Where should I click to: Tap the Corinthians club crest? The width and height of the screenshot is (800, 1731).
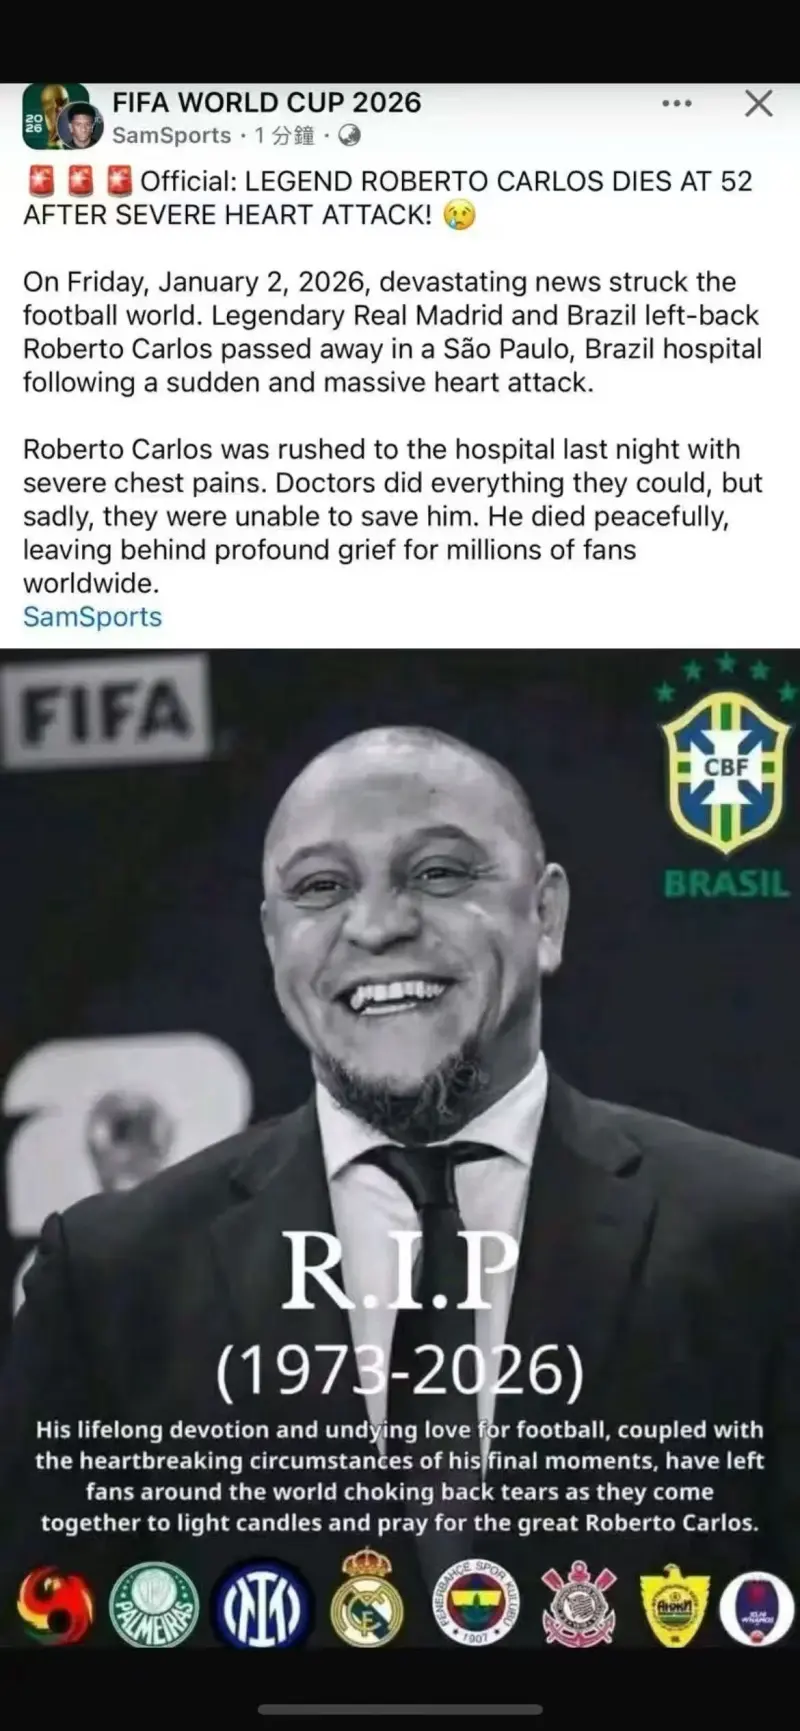click(x=578, y=1604)
